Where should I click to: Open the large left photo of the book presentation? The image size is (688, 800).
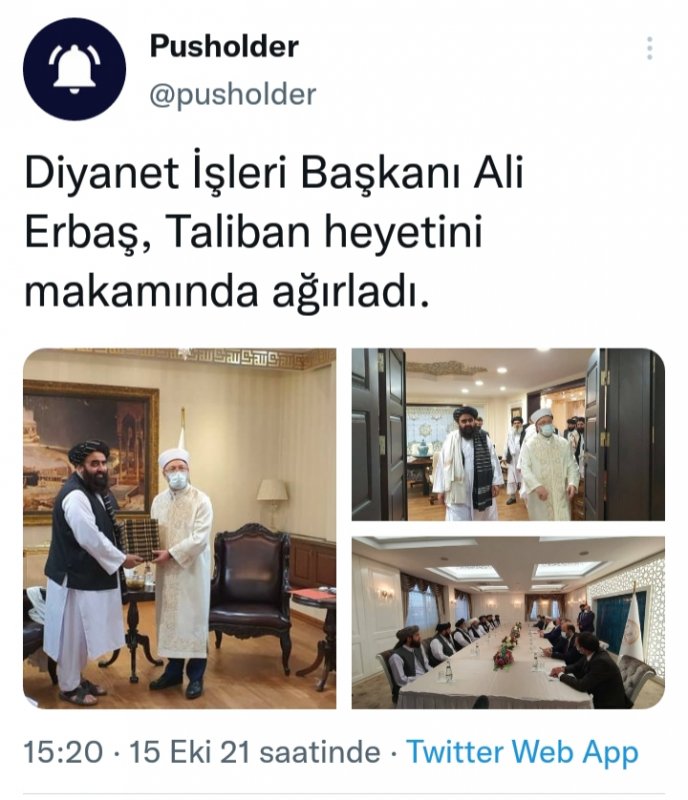(180, 529)
